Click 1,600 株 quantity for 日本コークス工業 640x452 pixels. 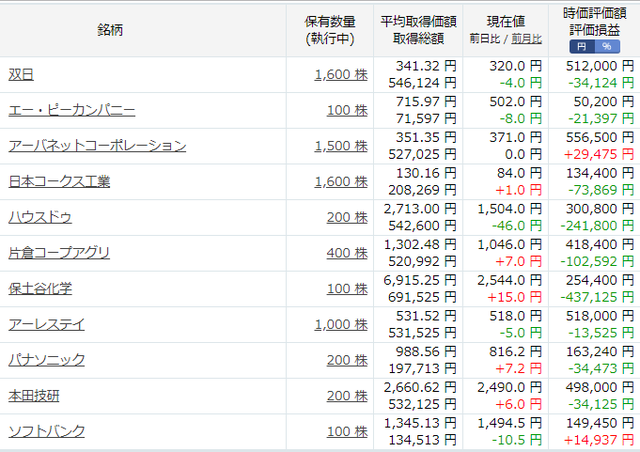click(341, 181)
